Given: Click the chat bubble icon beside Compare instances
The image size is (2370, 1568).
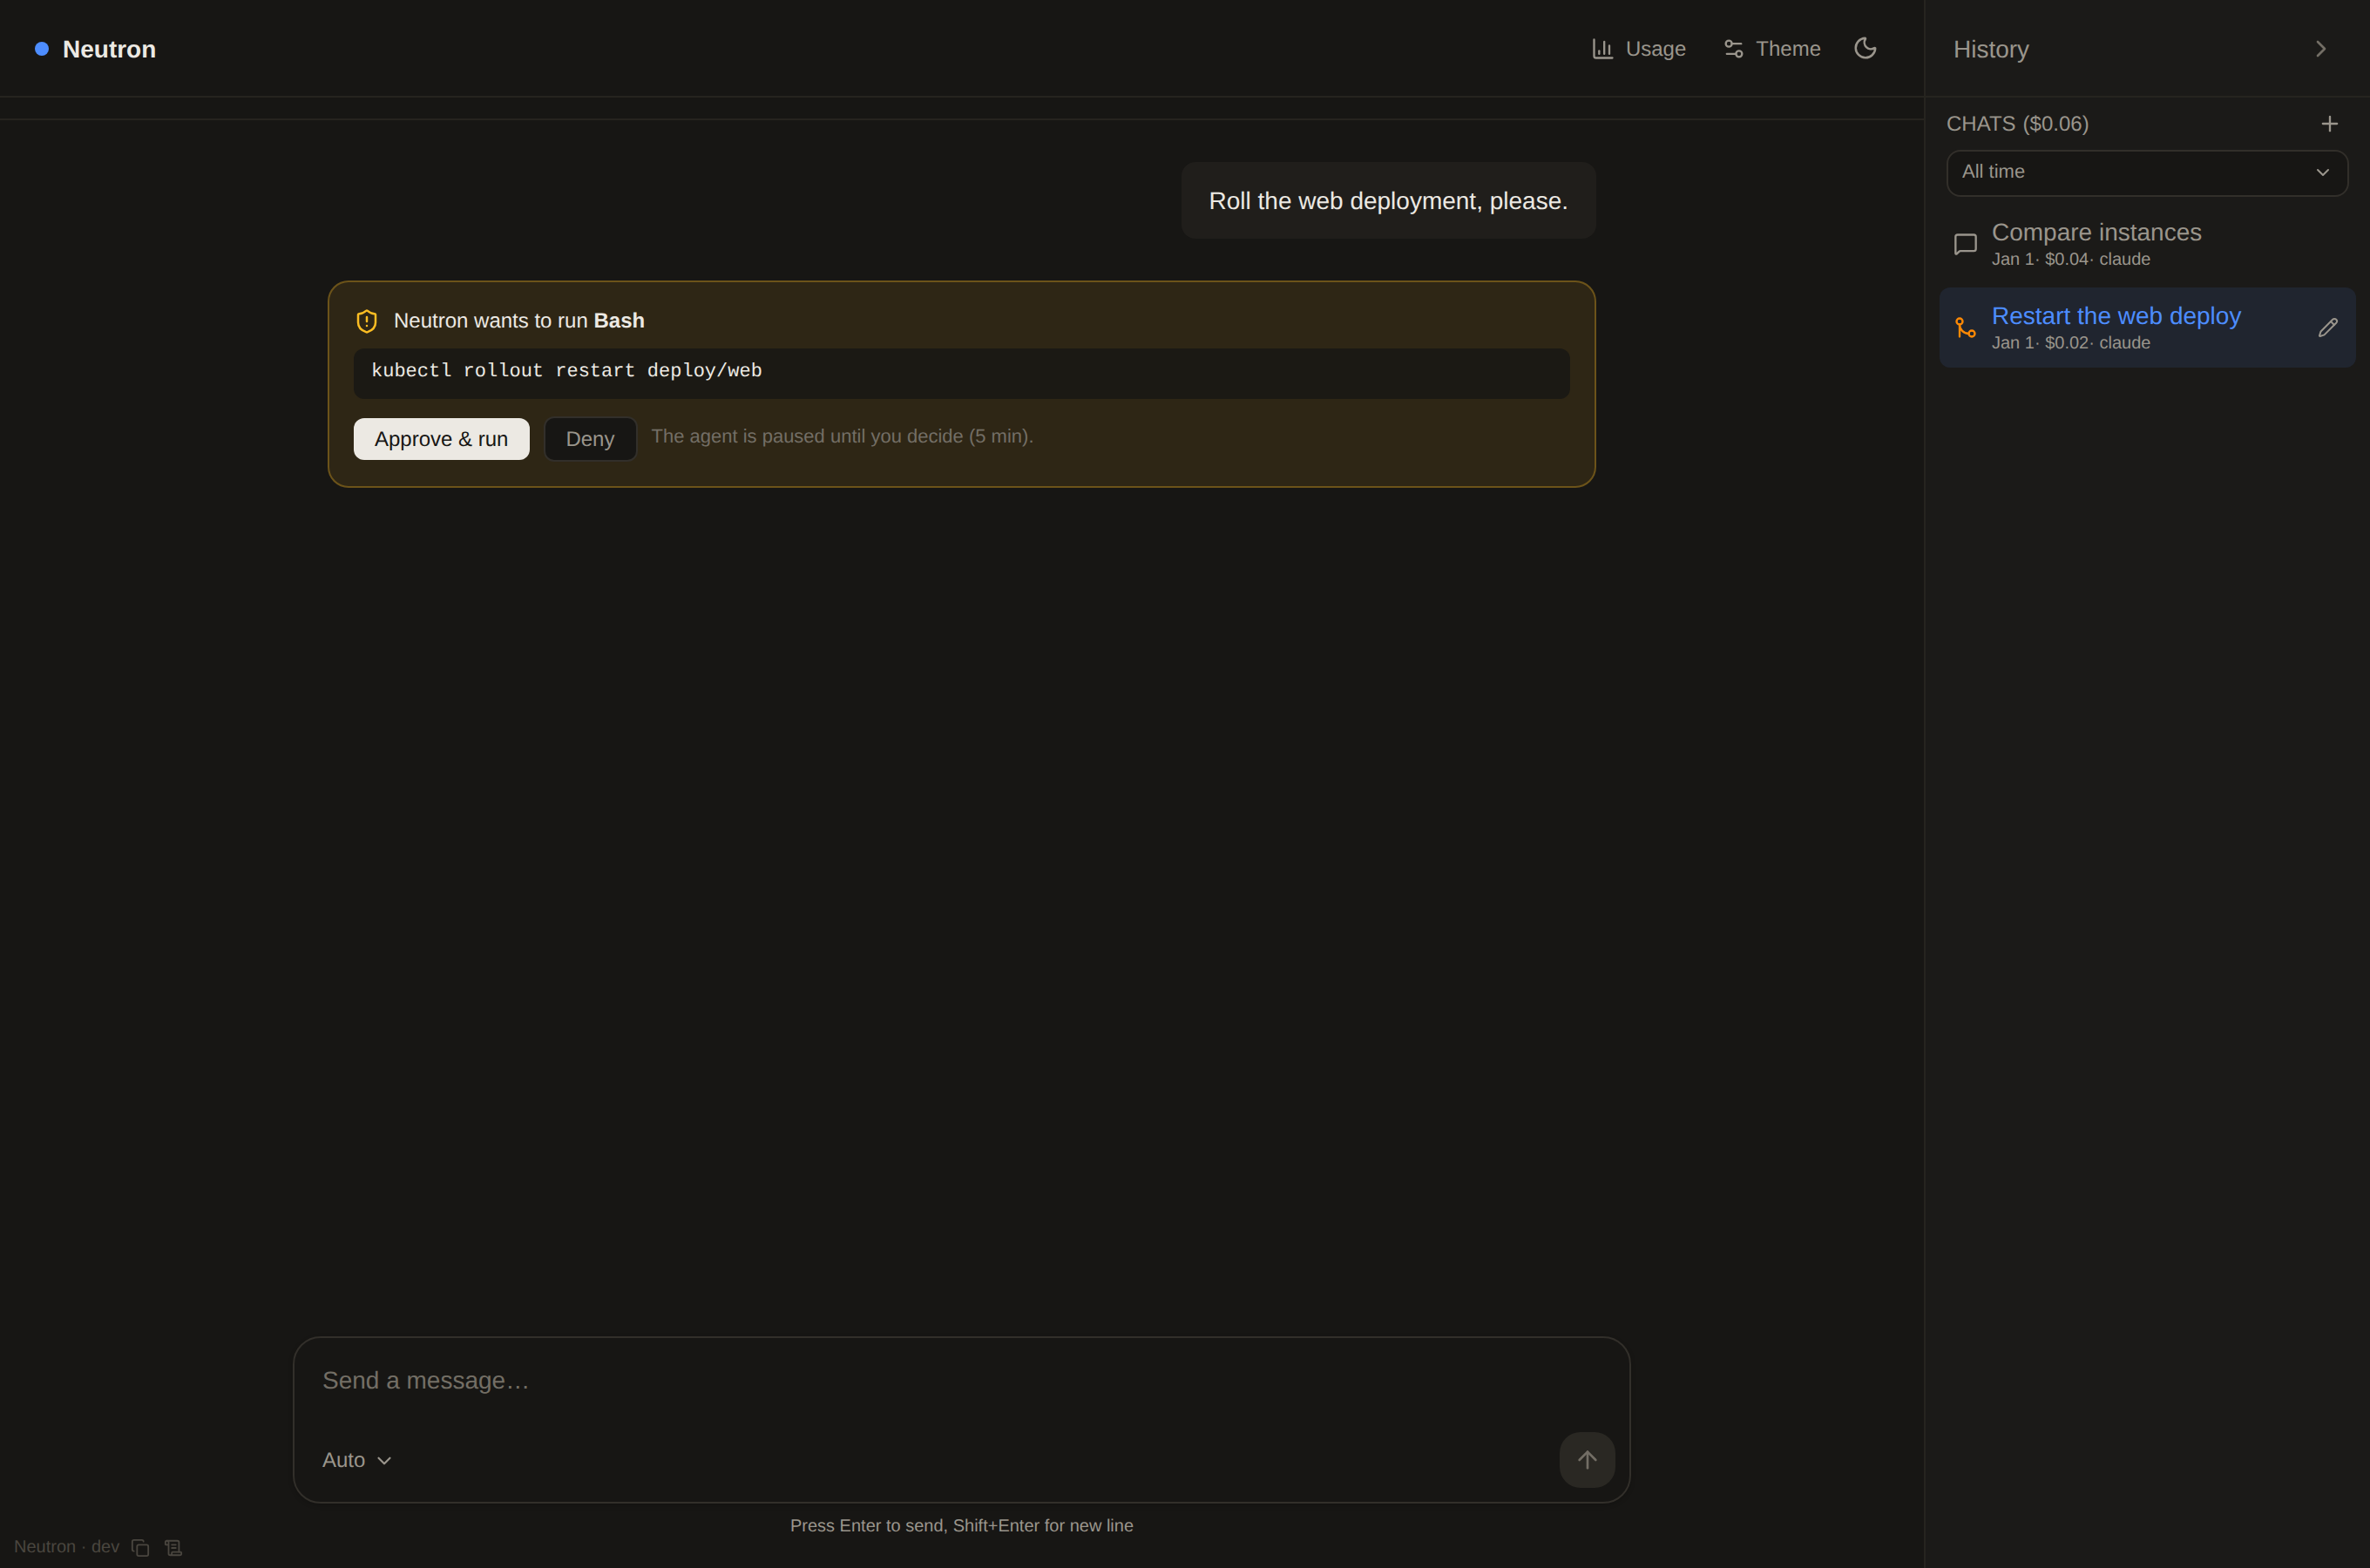Looking at the screenshot, I should coord(1965,244).
